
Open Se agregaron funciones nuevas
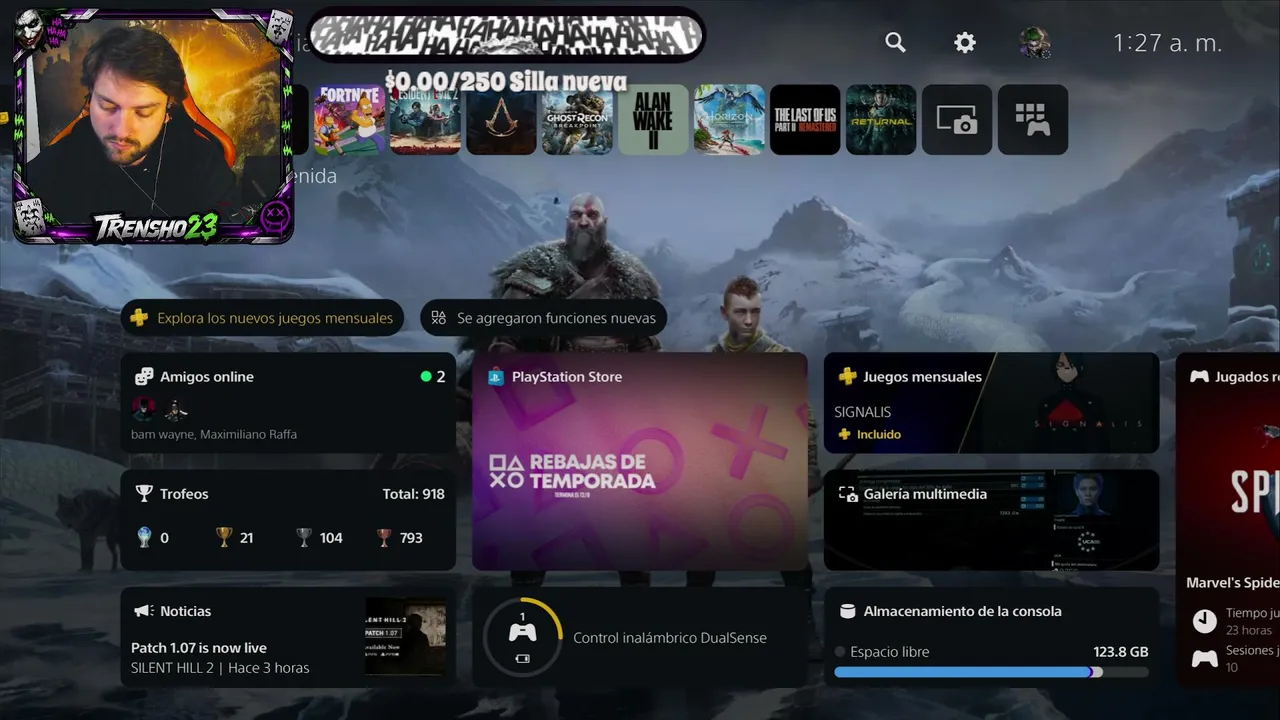[544, 318]
